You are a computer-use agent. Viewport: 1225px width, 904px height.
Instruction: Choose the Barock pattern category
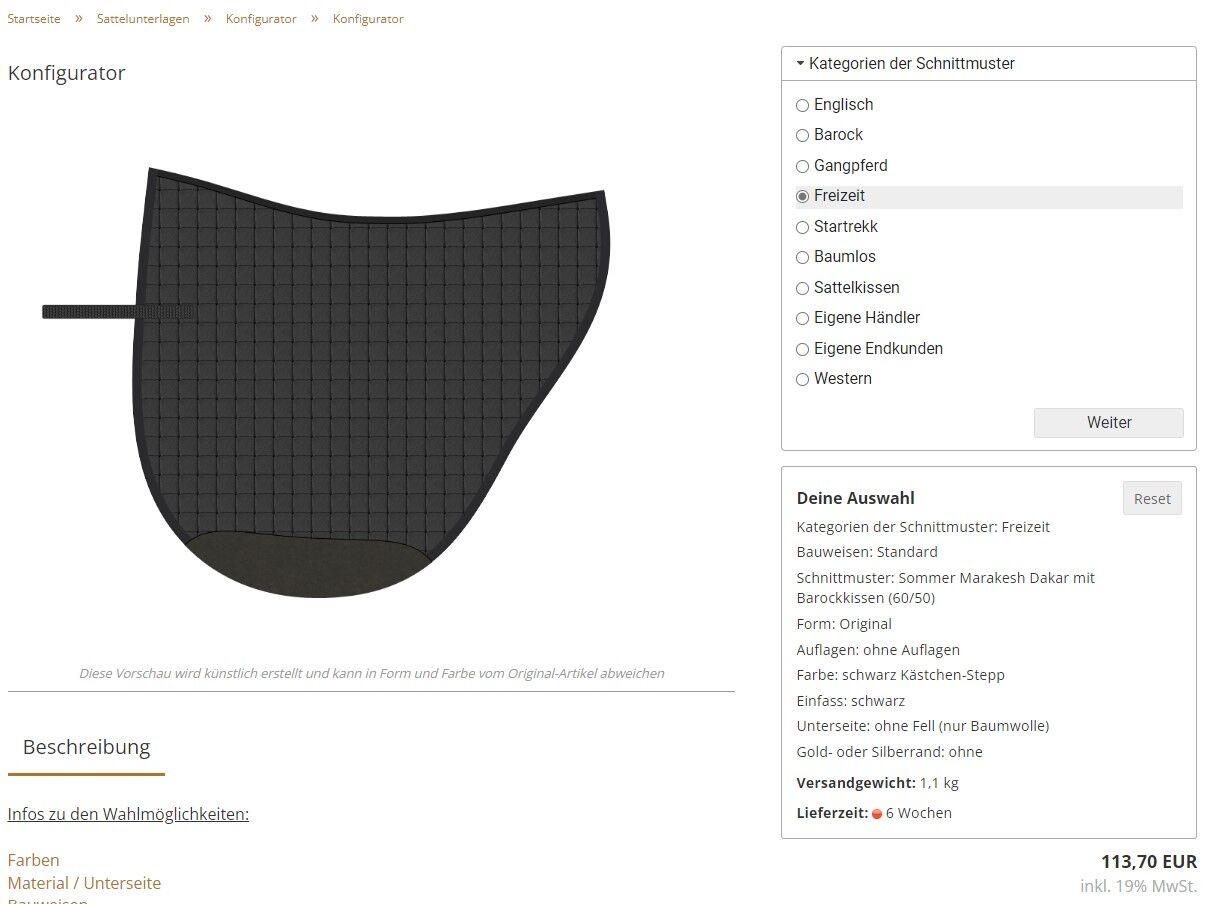pos(802,135)
